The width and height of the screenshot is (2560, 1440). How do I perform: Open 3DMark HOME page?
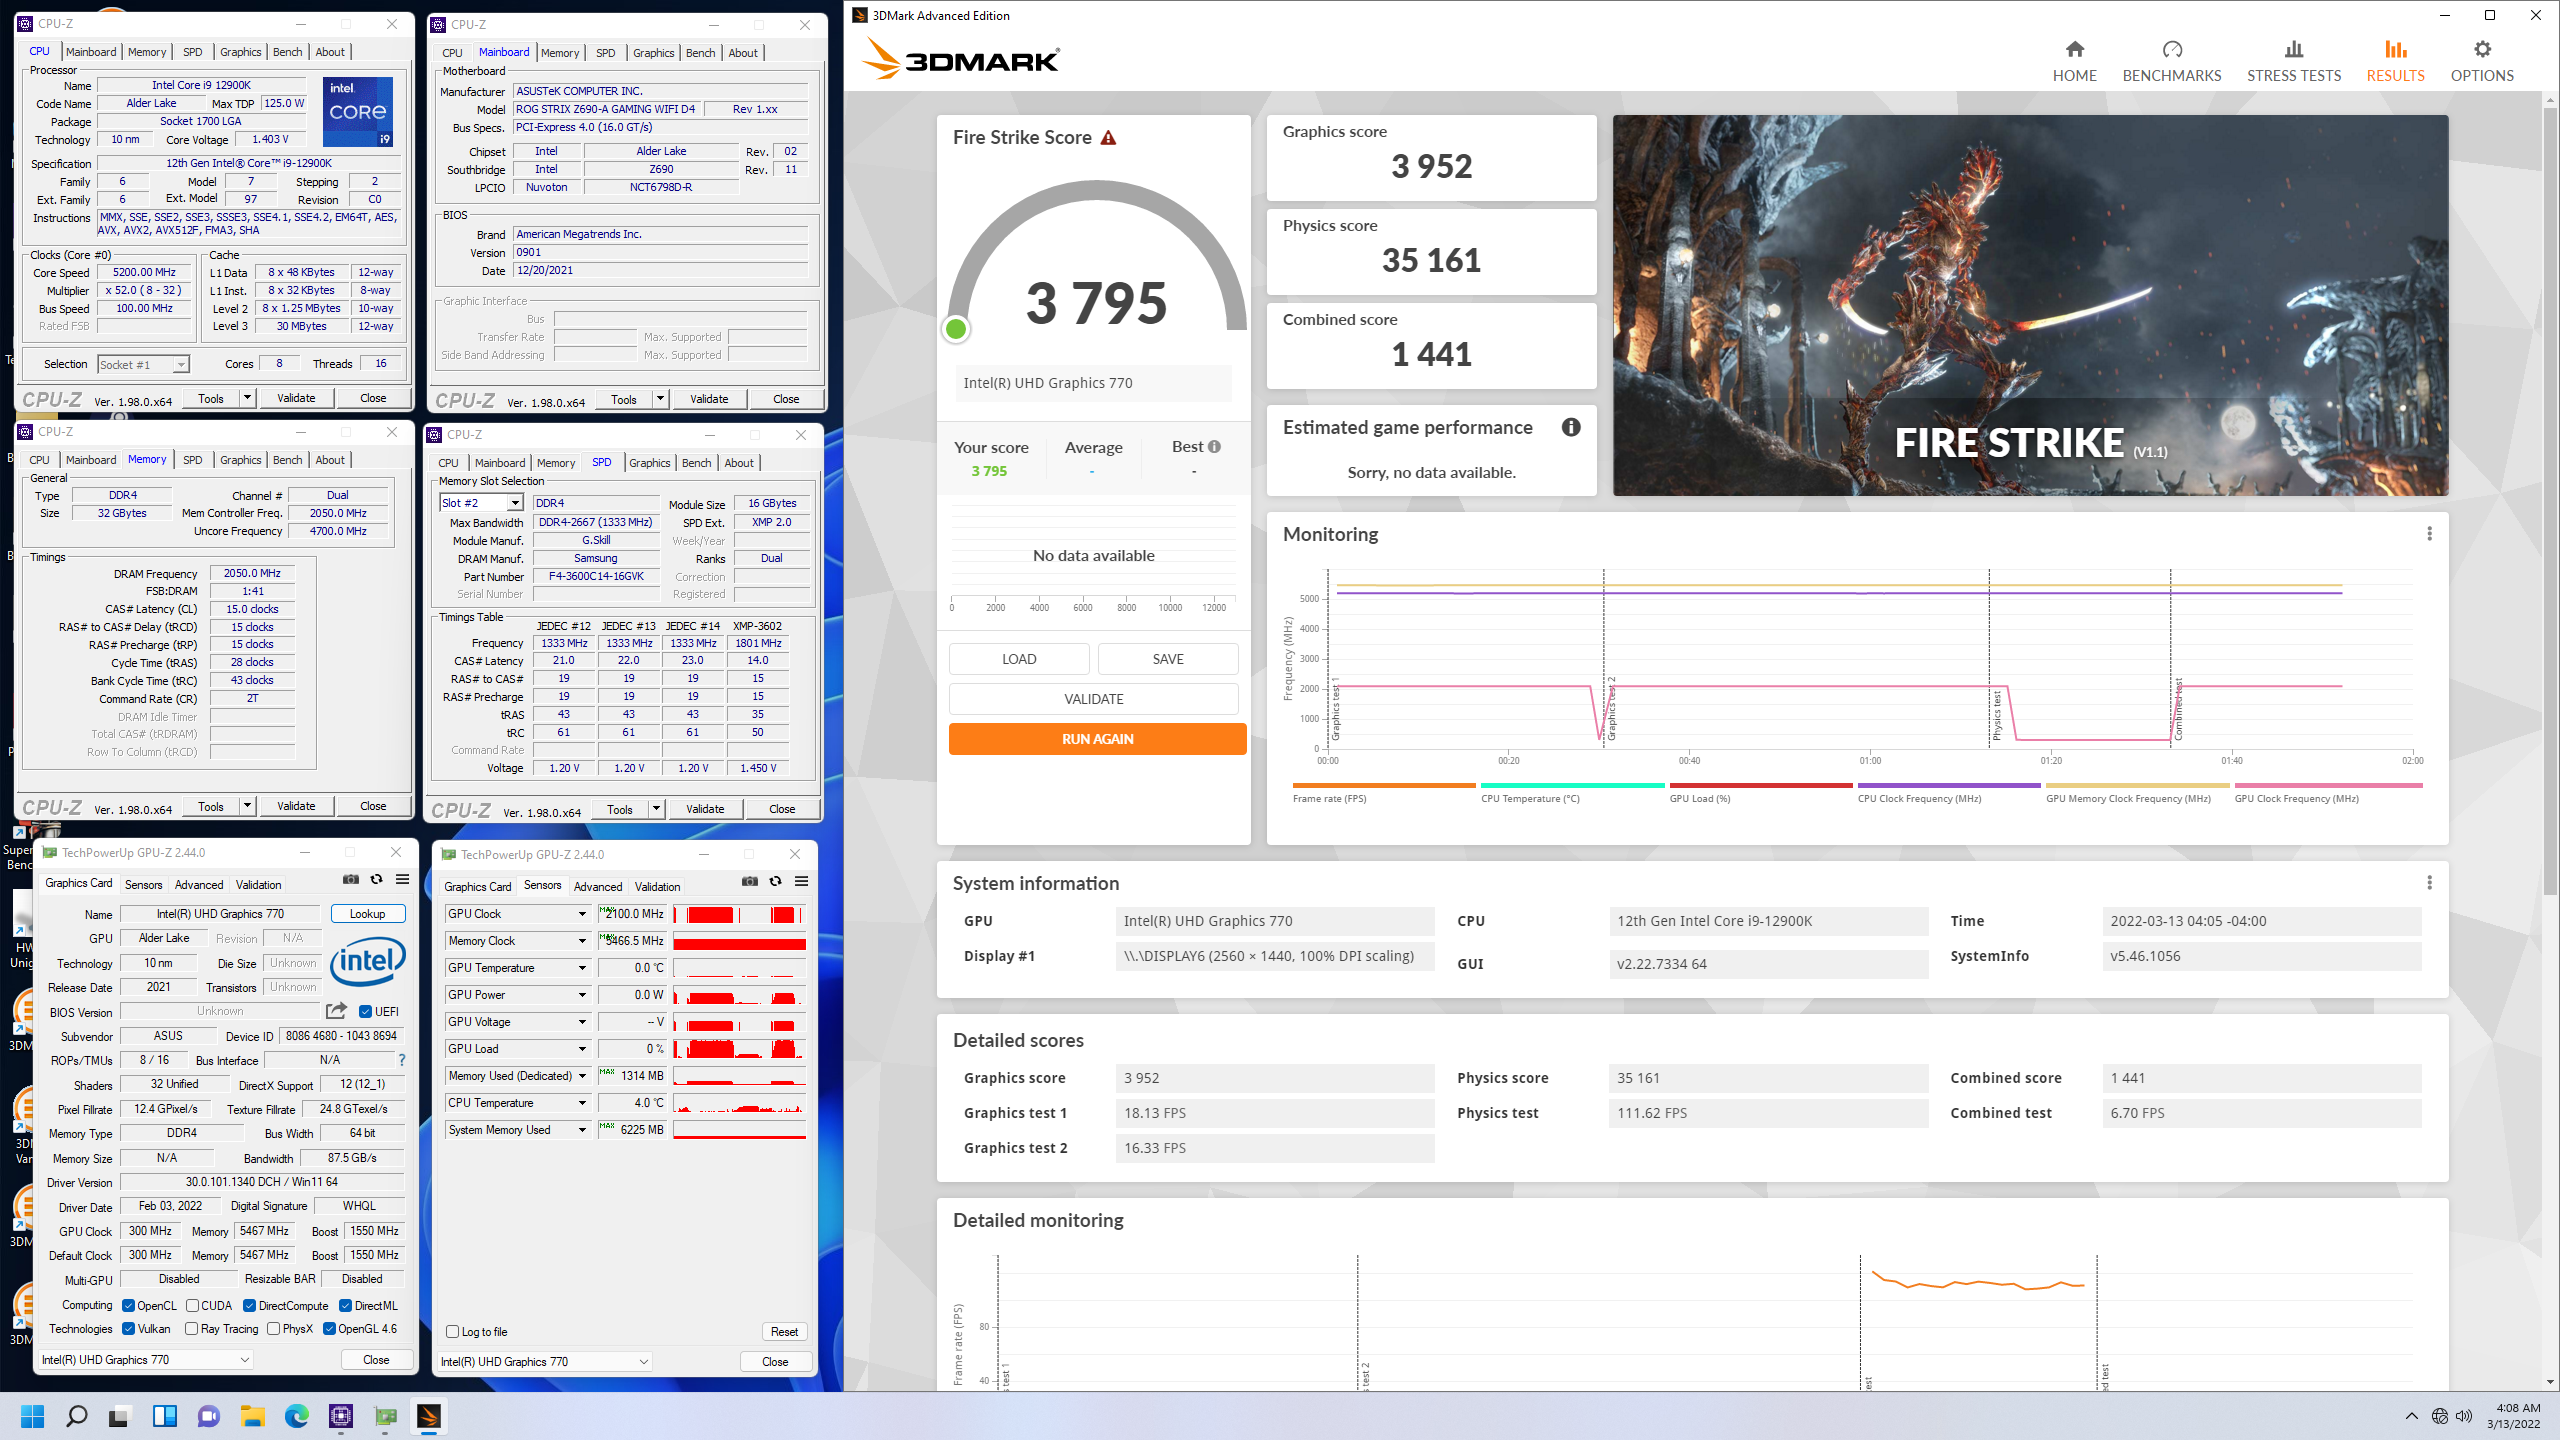pyautogui.click(x=2075, y=61)
